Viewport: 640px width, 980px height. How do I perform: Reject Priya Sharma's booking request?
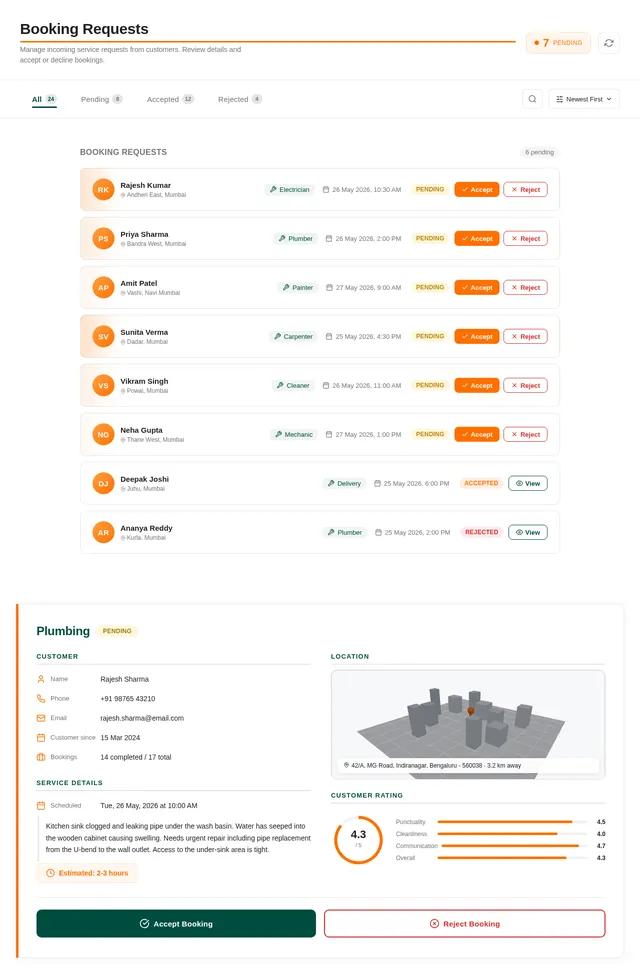tap(526, 239)
